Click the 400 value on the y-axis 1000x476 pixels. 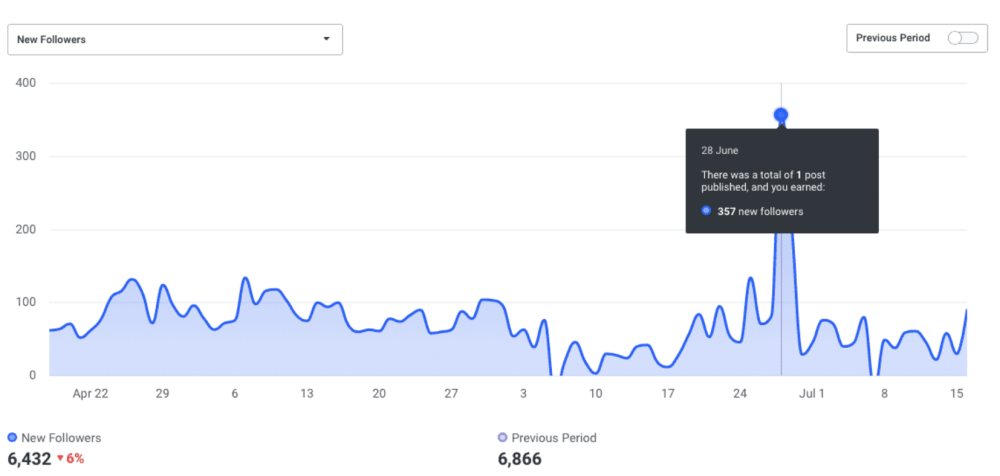click(26, 83)
